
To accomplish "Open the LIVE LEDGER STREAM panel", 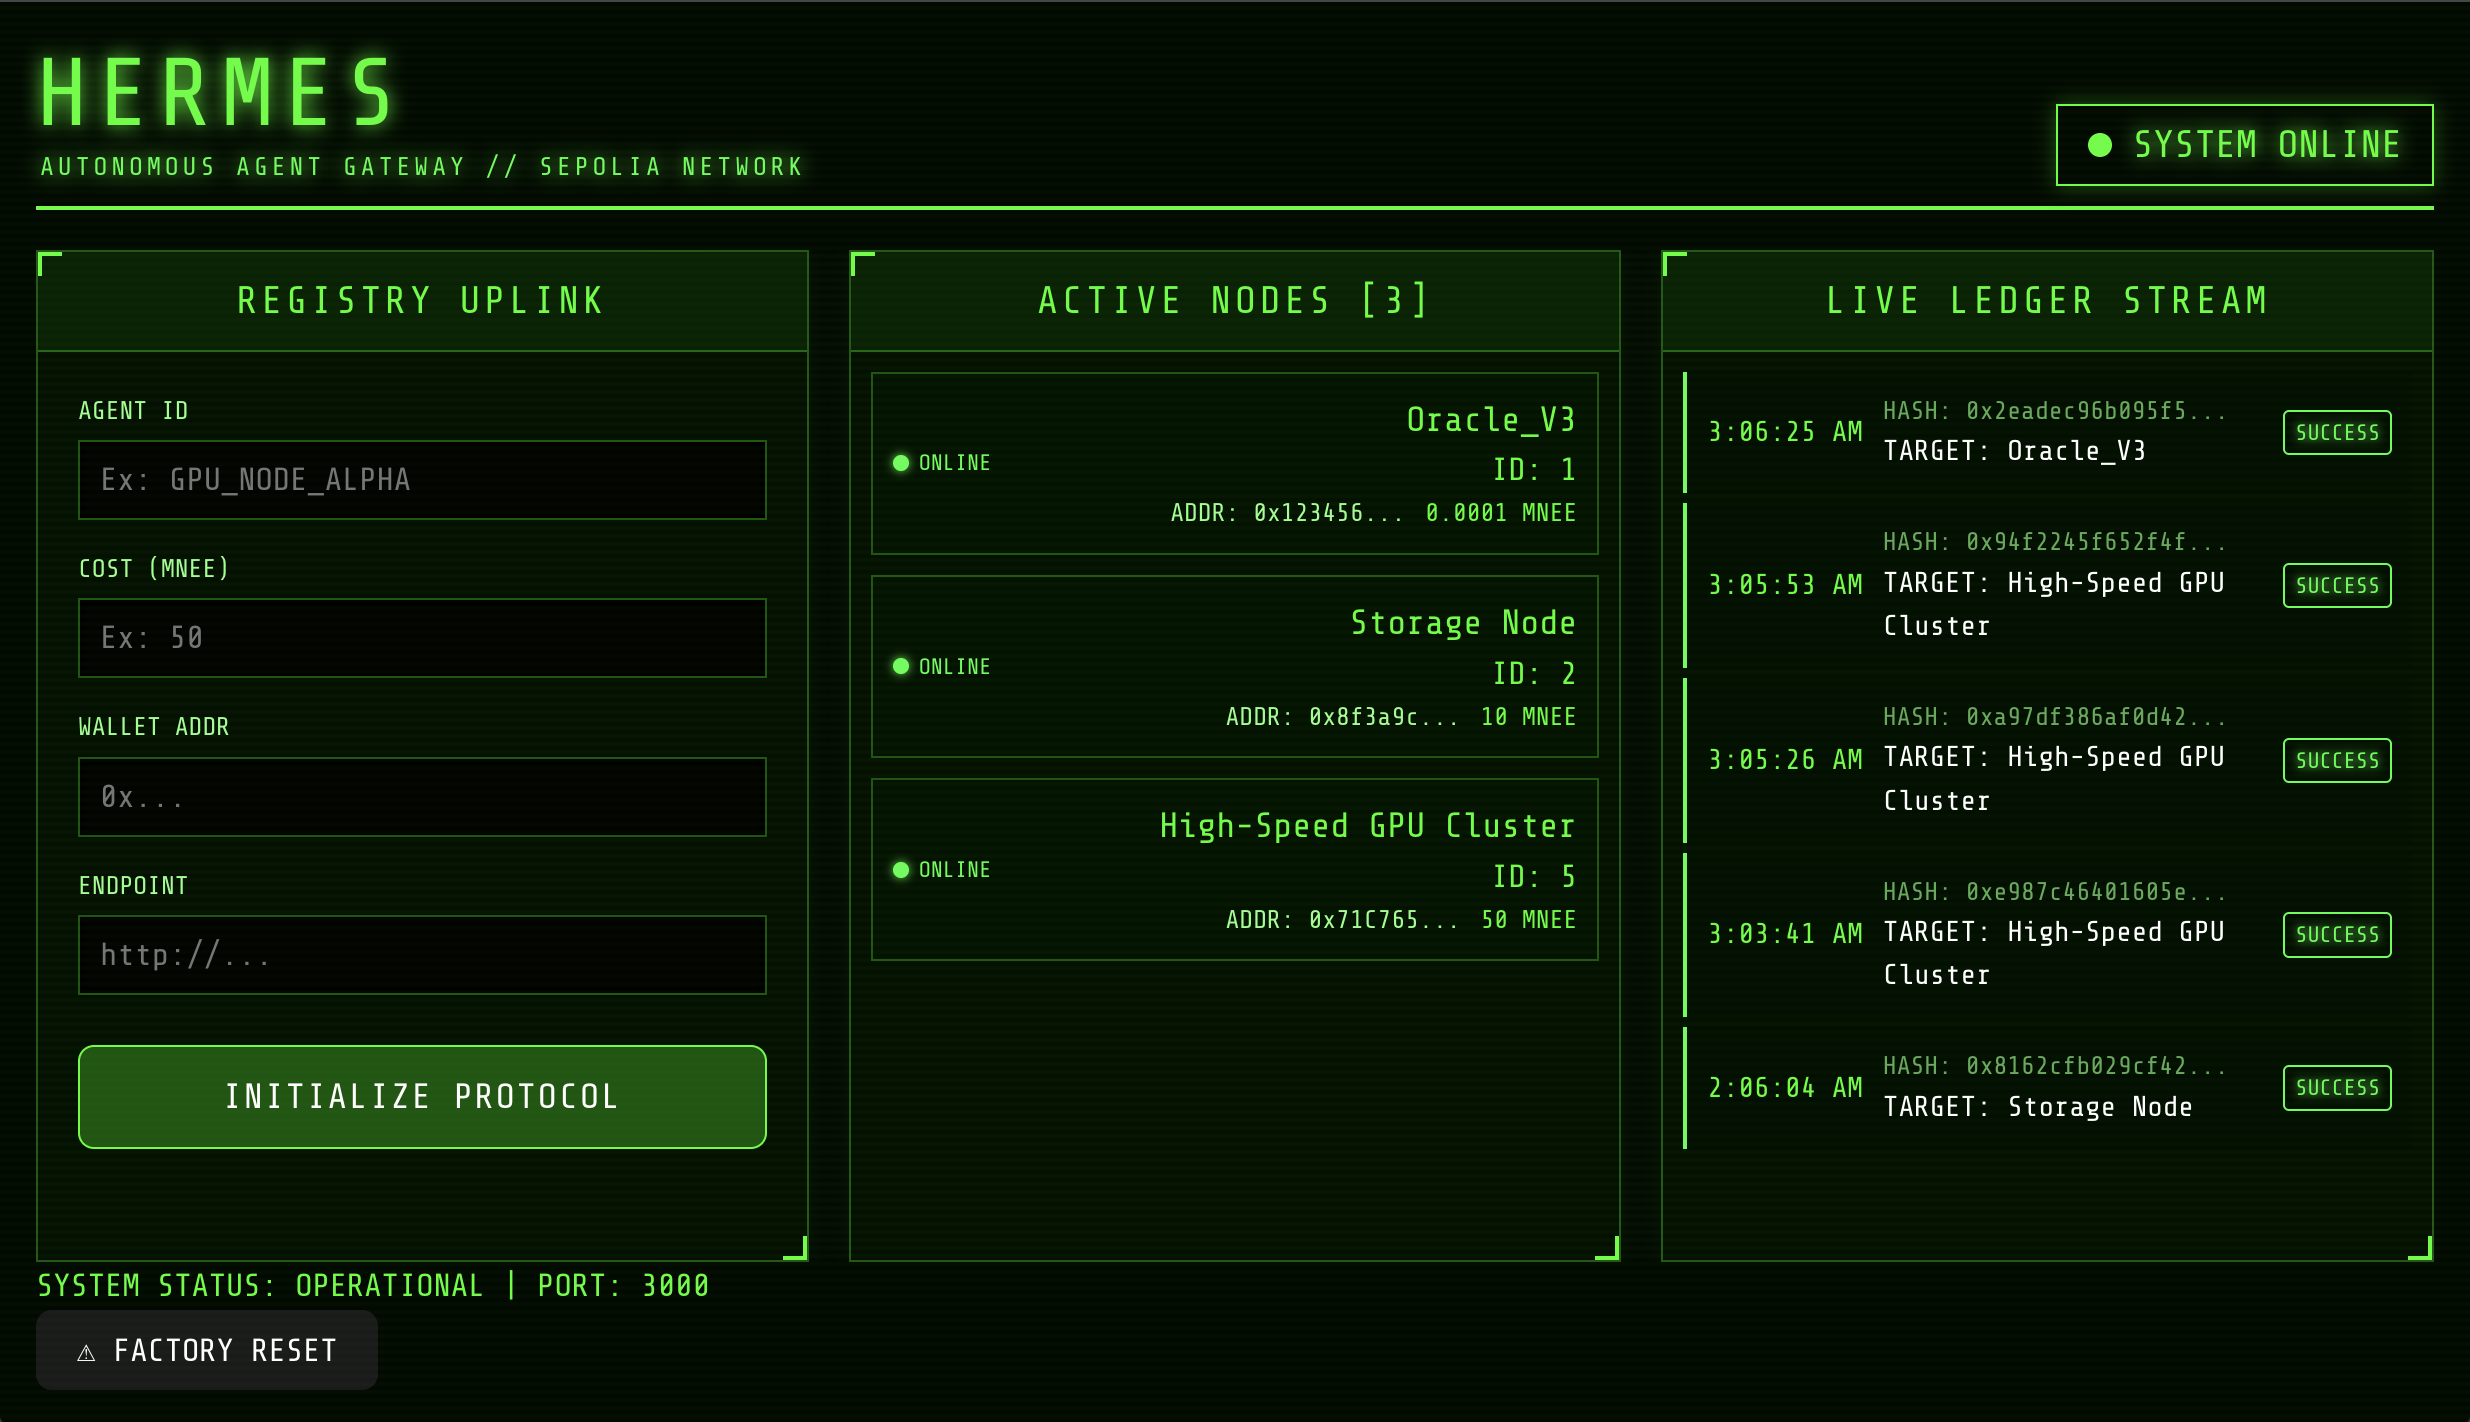I will (2046, 299).
